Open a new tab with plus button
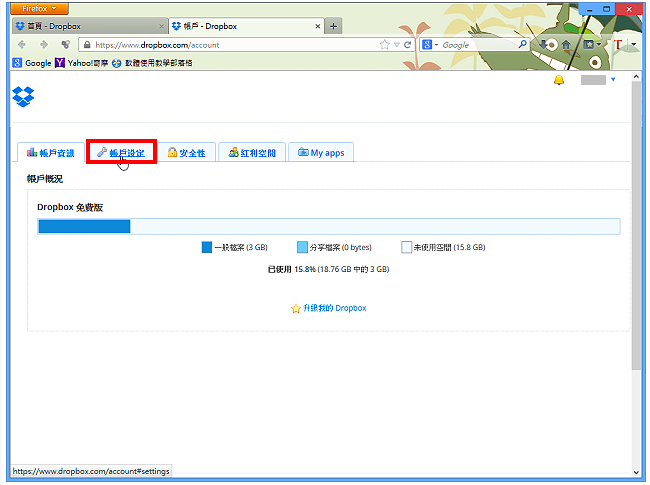This screenshot has width=650, height=485. (x=333, y=27)
